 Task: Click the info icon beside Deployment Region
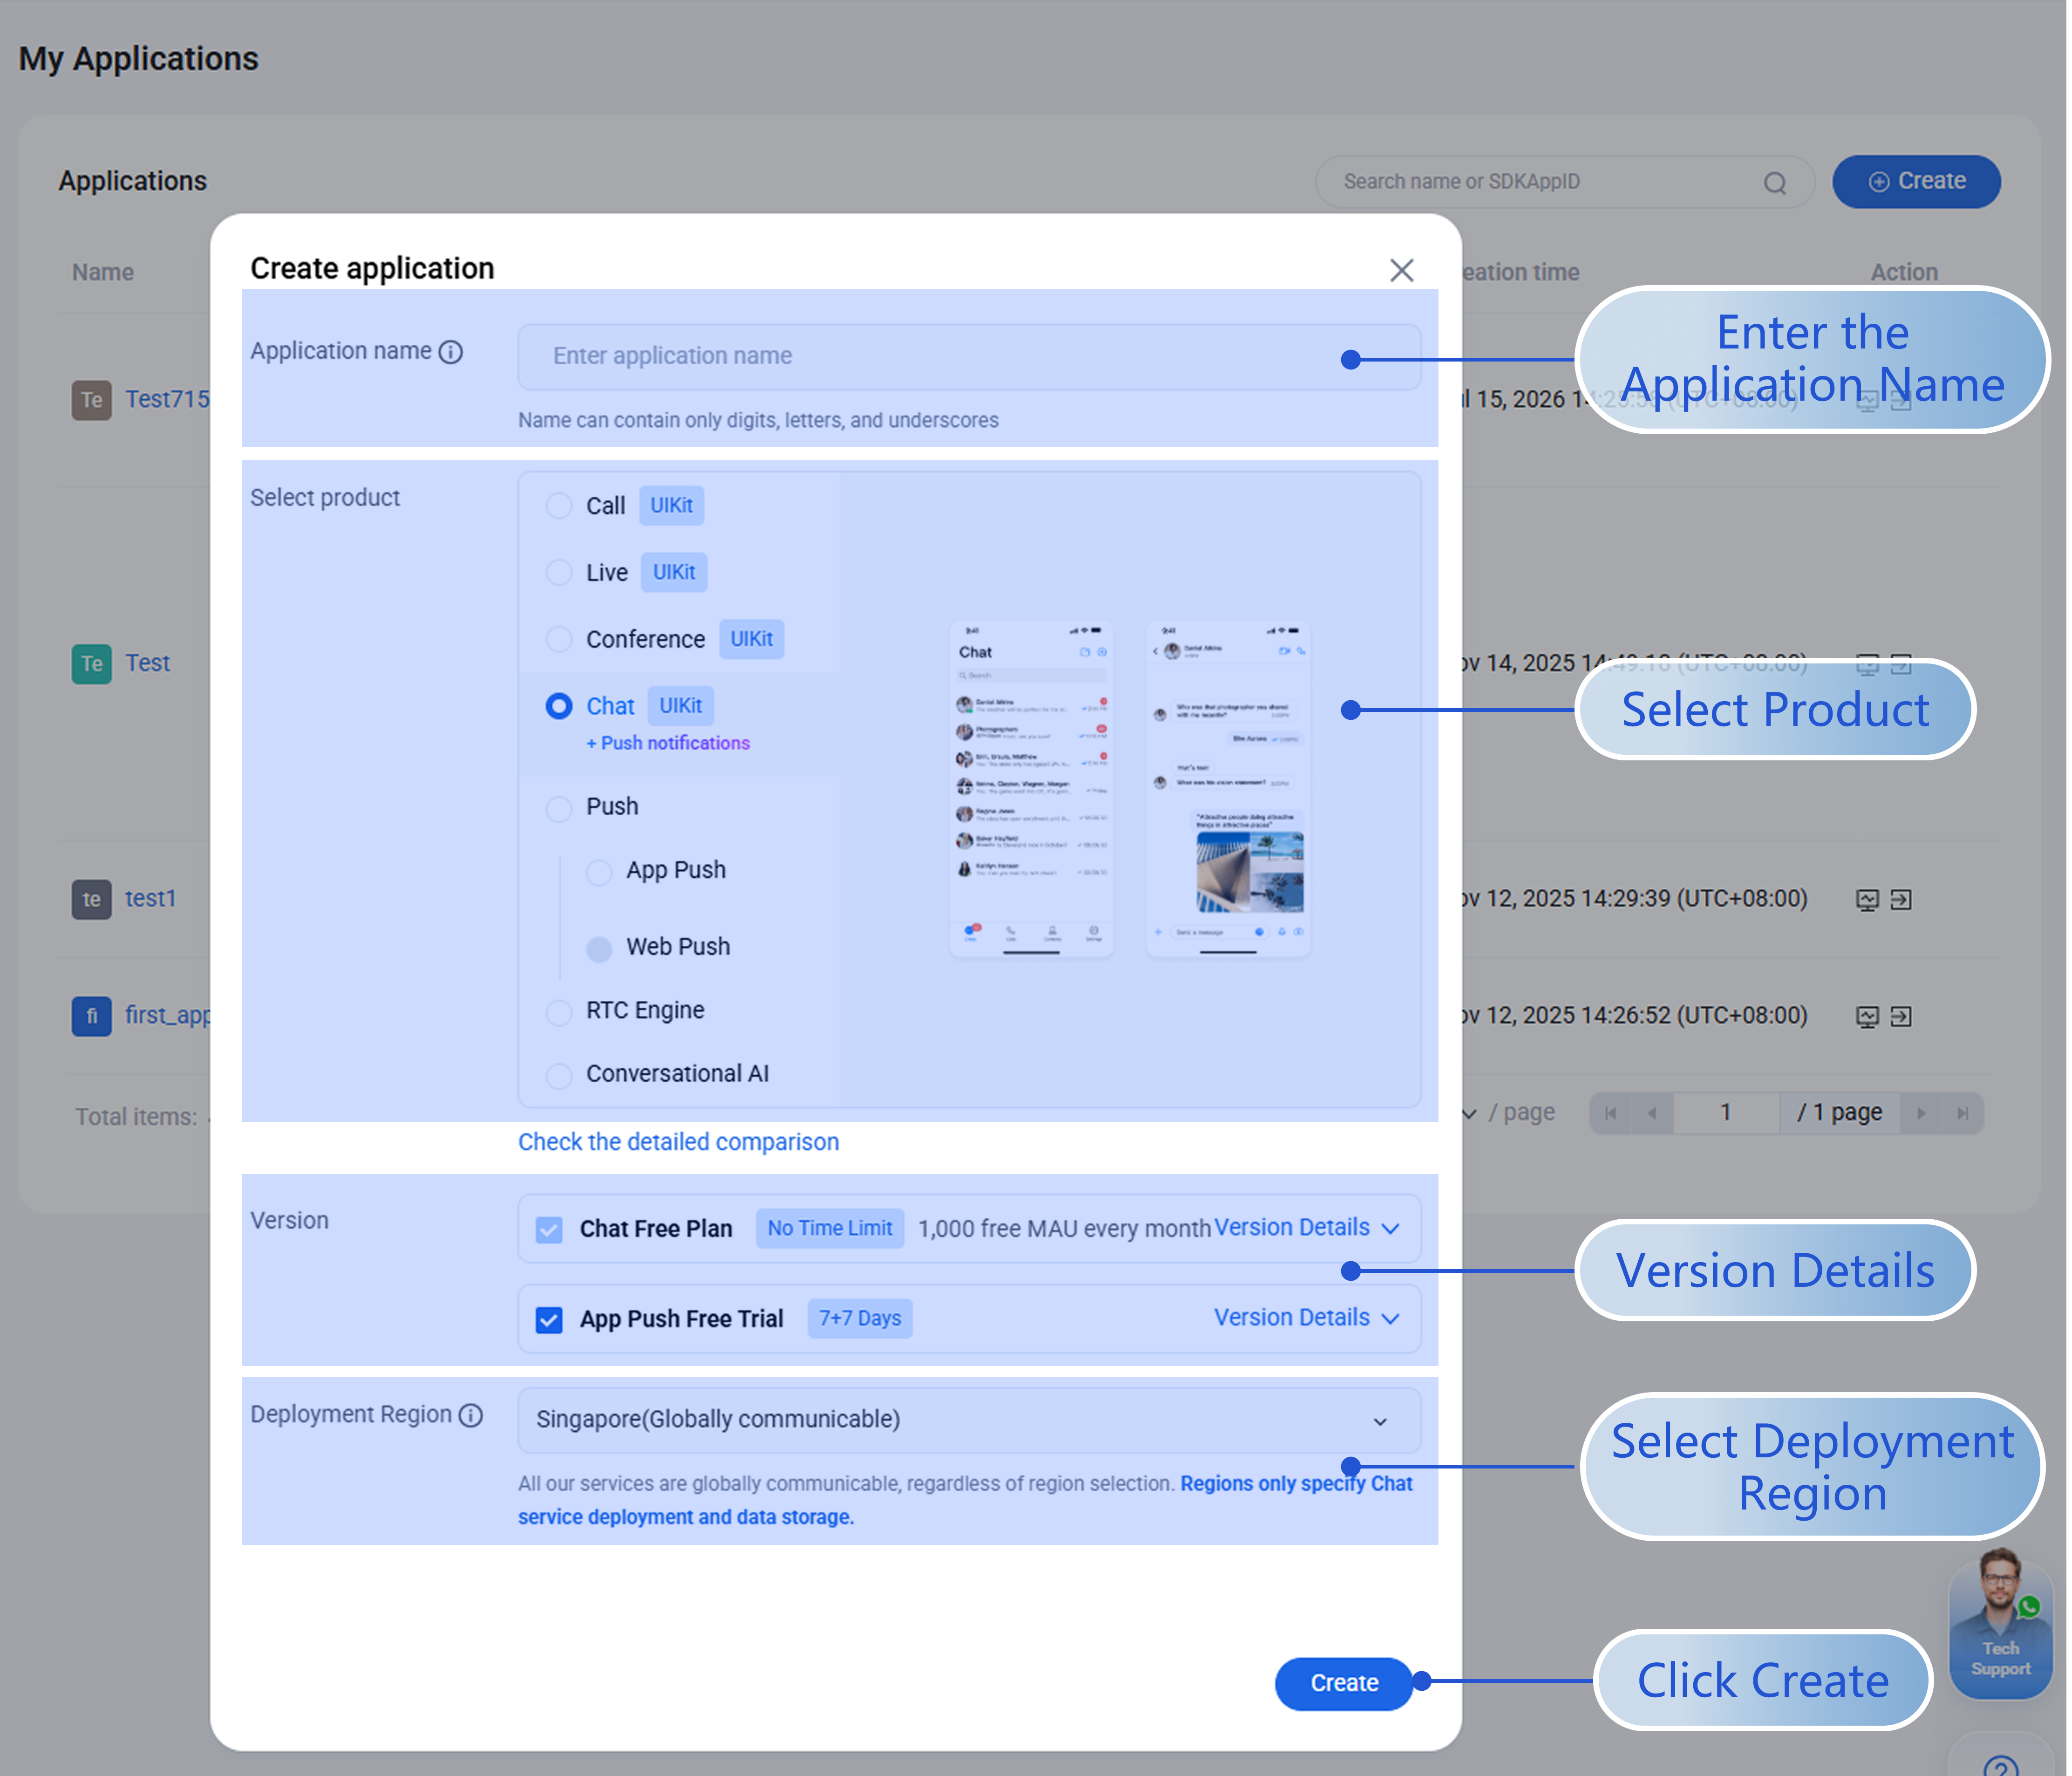click(x=471, y=1415)
